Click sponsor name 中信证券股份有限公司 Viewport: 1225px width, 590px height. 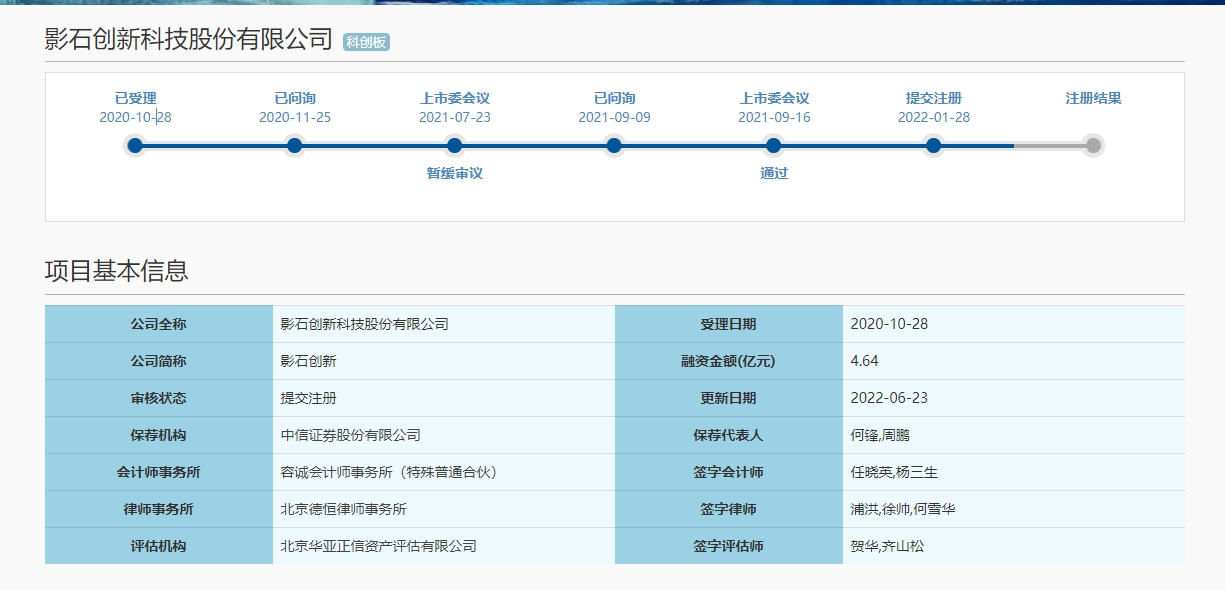click(350, 435)
